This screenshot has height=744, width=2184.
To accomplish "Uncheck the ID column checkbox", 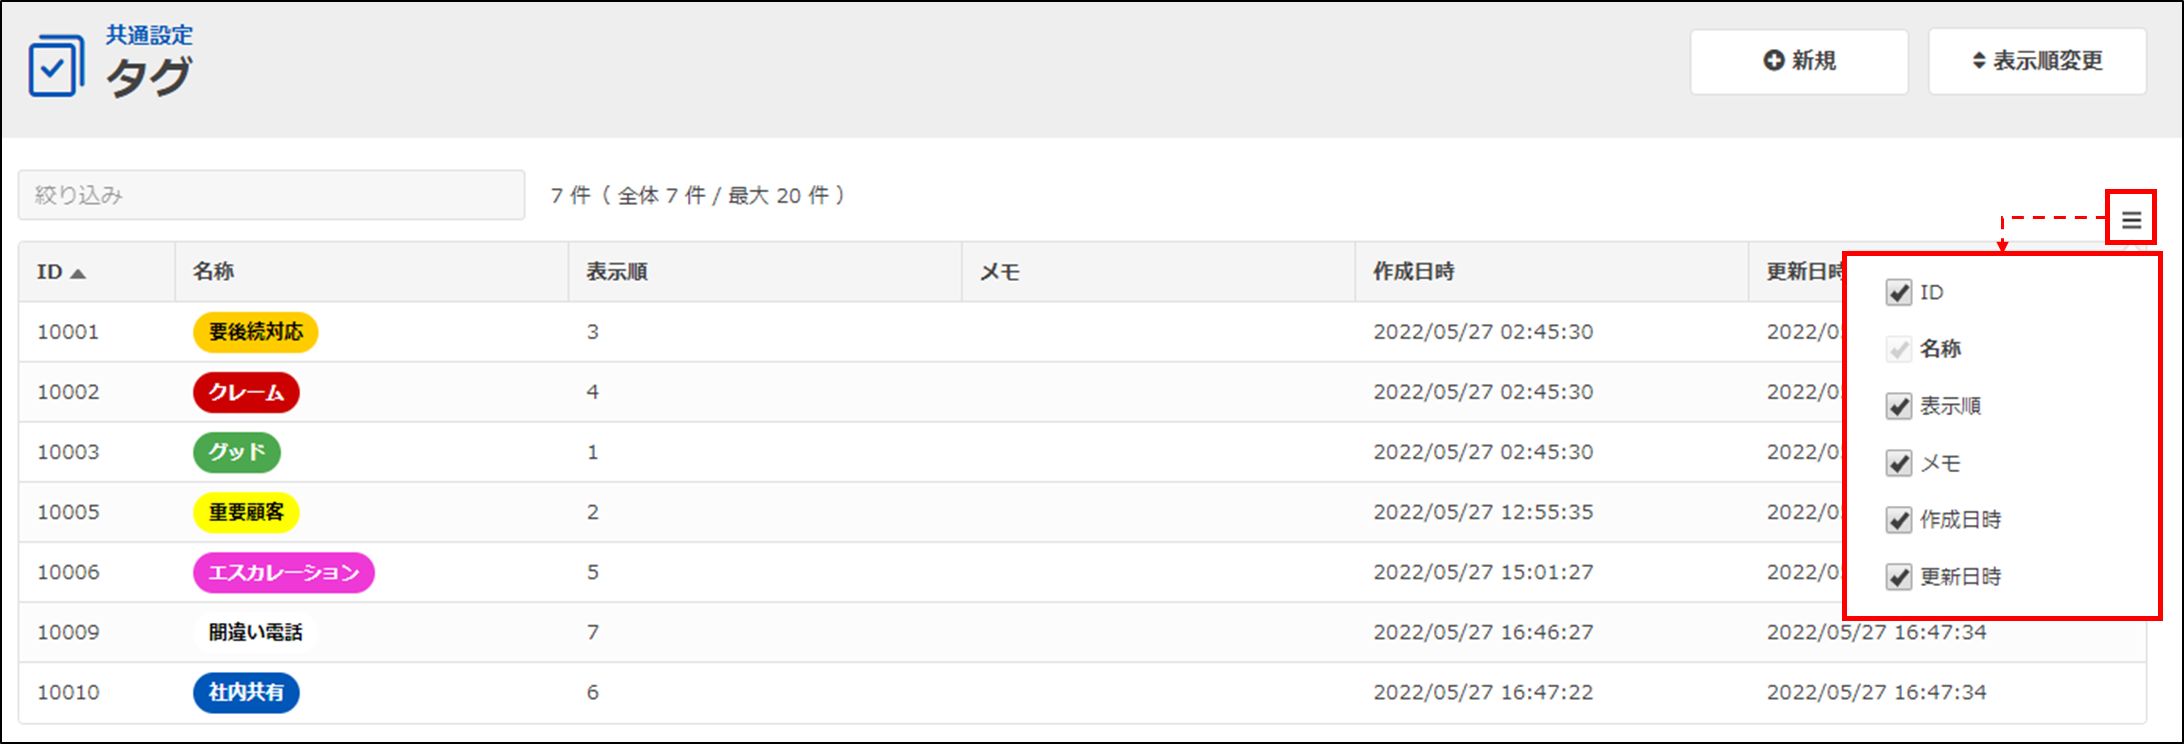I will pyautogui.click(x=1898, y=293).
